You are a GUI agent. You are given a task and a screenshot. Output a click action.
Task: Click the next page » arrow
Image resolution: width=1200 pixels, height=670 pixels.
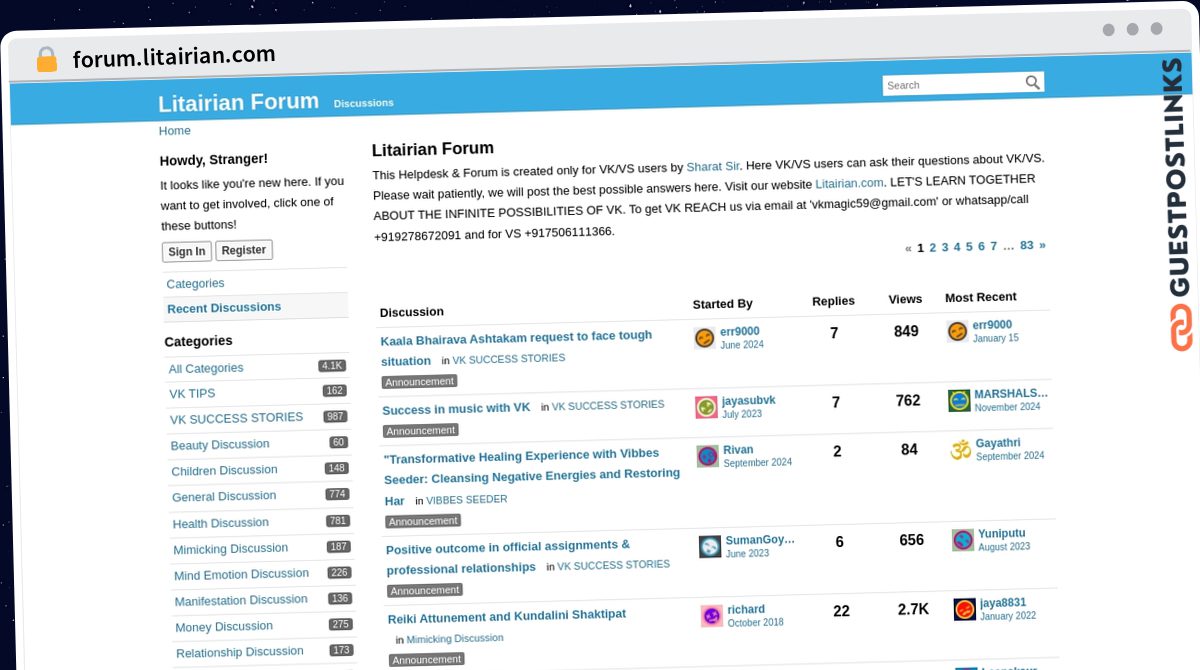[1042, 245]
